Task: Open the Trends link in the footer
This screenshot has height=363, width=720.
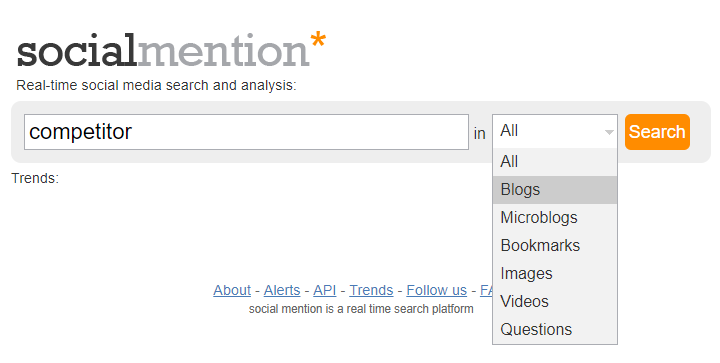Action: pos(371,290)
